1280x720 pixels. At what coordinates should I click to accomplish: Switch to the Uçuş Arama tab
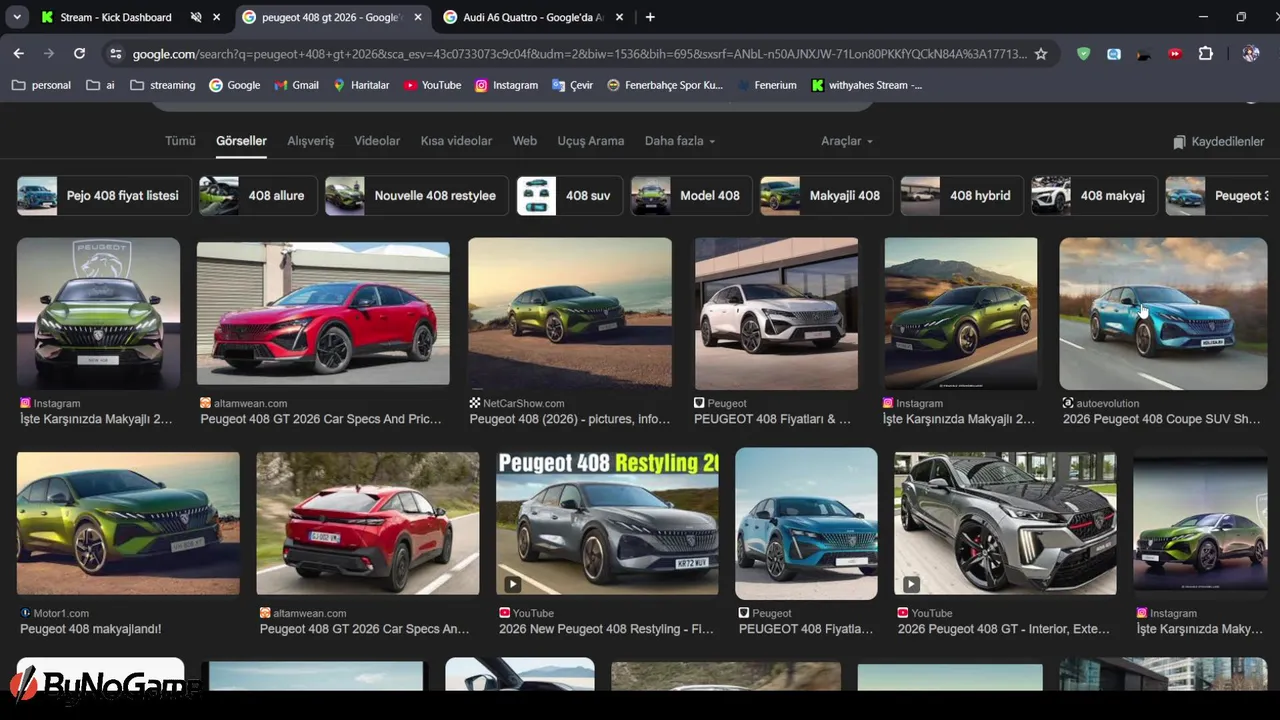tap(590, 141)
